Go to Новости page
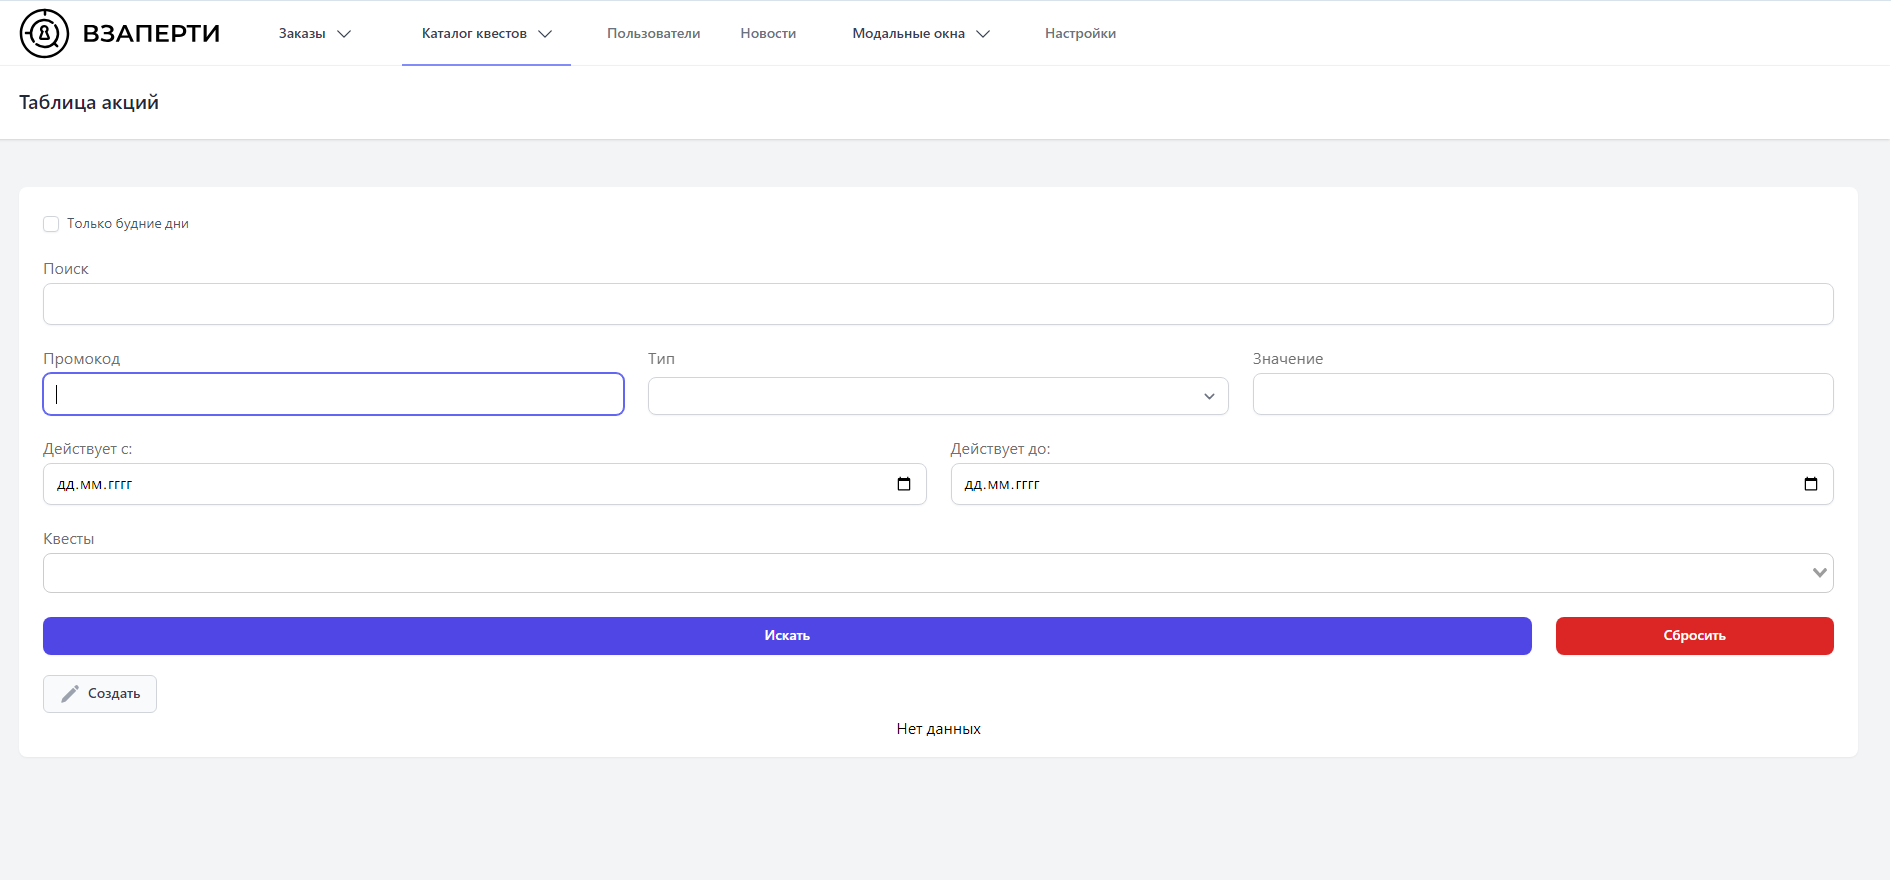 (x=768, y=34)
